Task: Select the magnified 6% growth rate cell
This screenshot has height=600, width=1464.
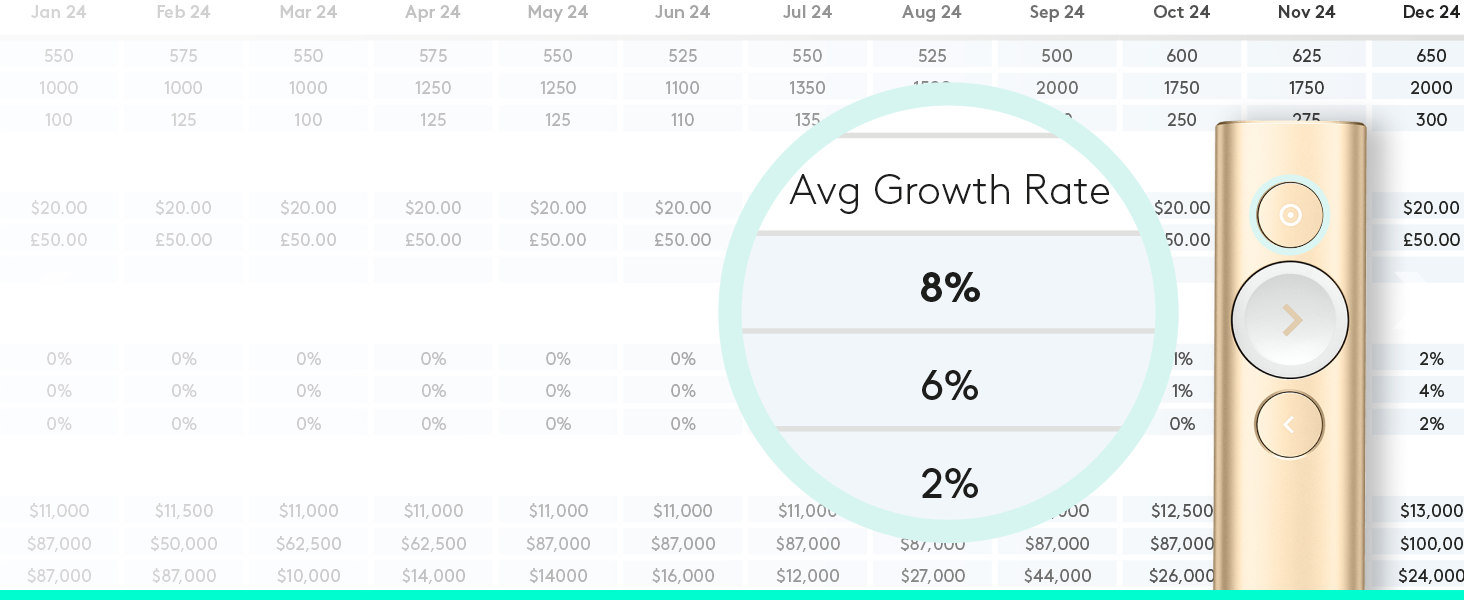Action: (949, 385)
